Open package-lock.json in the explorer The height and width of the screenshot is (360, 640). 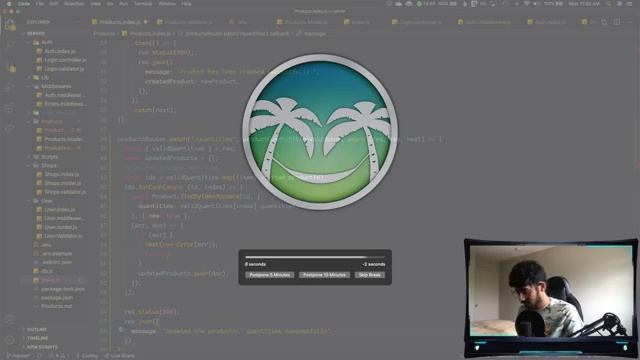[x=63, y=289]
